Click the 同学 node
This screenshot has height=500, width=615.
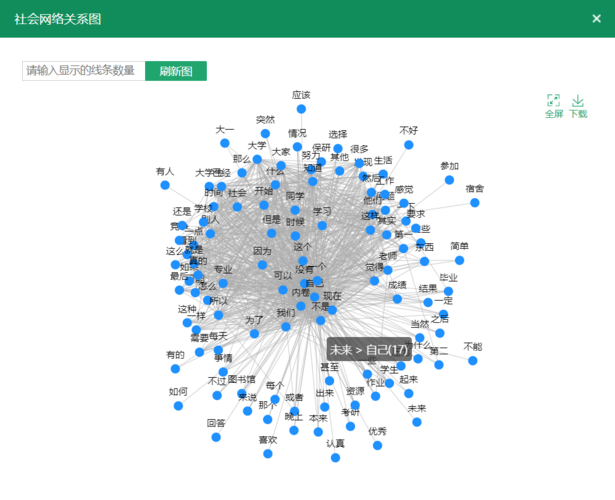(x=295, y=210)
